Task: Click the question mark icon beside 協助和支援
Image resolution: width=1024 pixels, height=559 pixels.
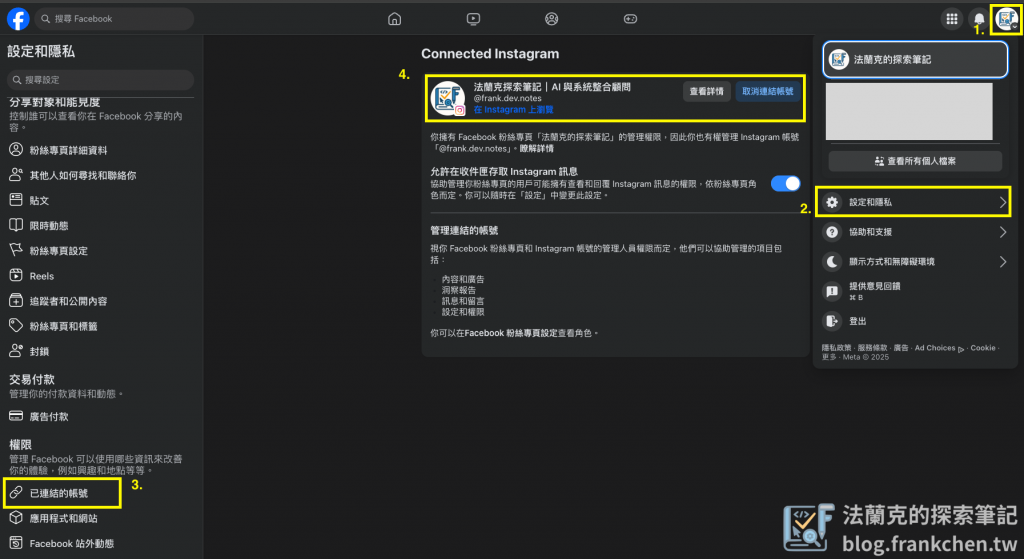Action: pos(832,232)
